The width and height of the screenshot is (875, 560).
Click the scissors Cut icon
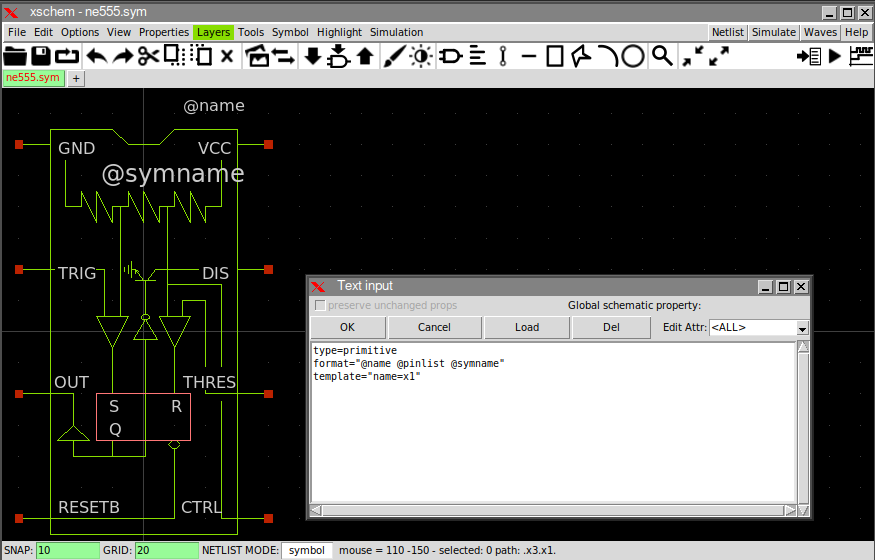click(148, 56)
